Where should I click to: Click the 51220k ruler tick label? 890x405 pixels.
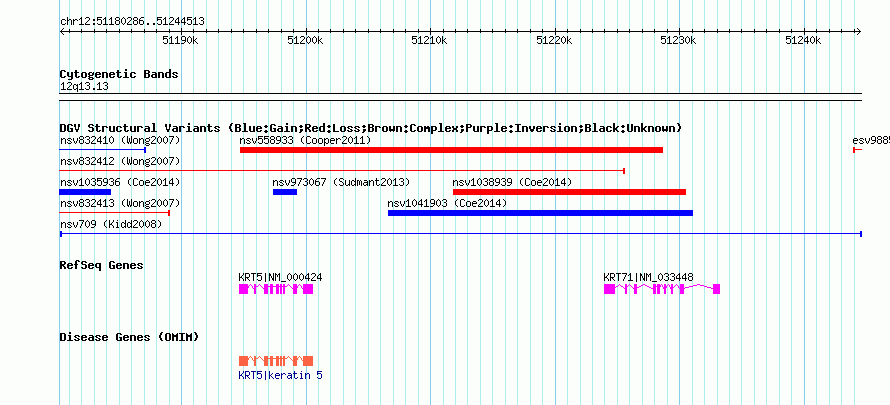tap(554, 40)
